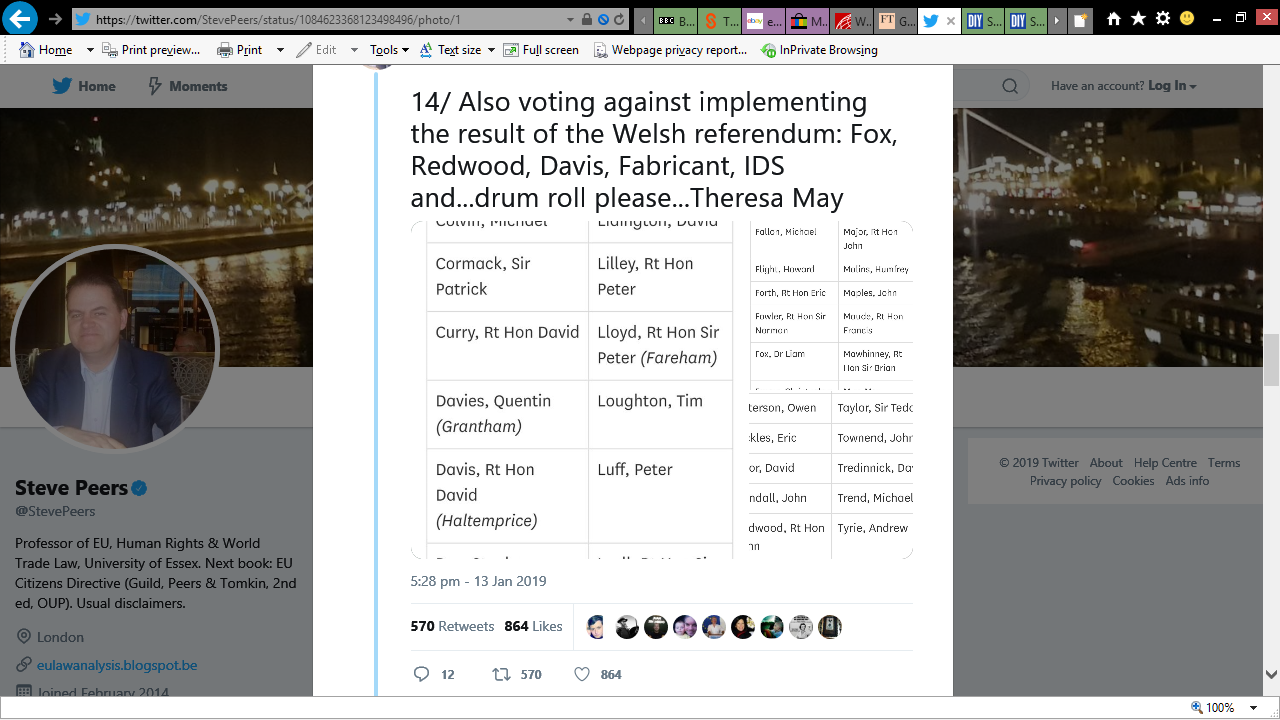Click the reply speech bubble icon
1280x720 pixels.
point(421,674)
